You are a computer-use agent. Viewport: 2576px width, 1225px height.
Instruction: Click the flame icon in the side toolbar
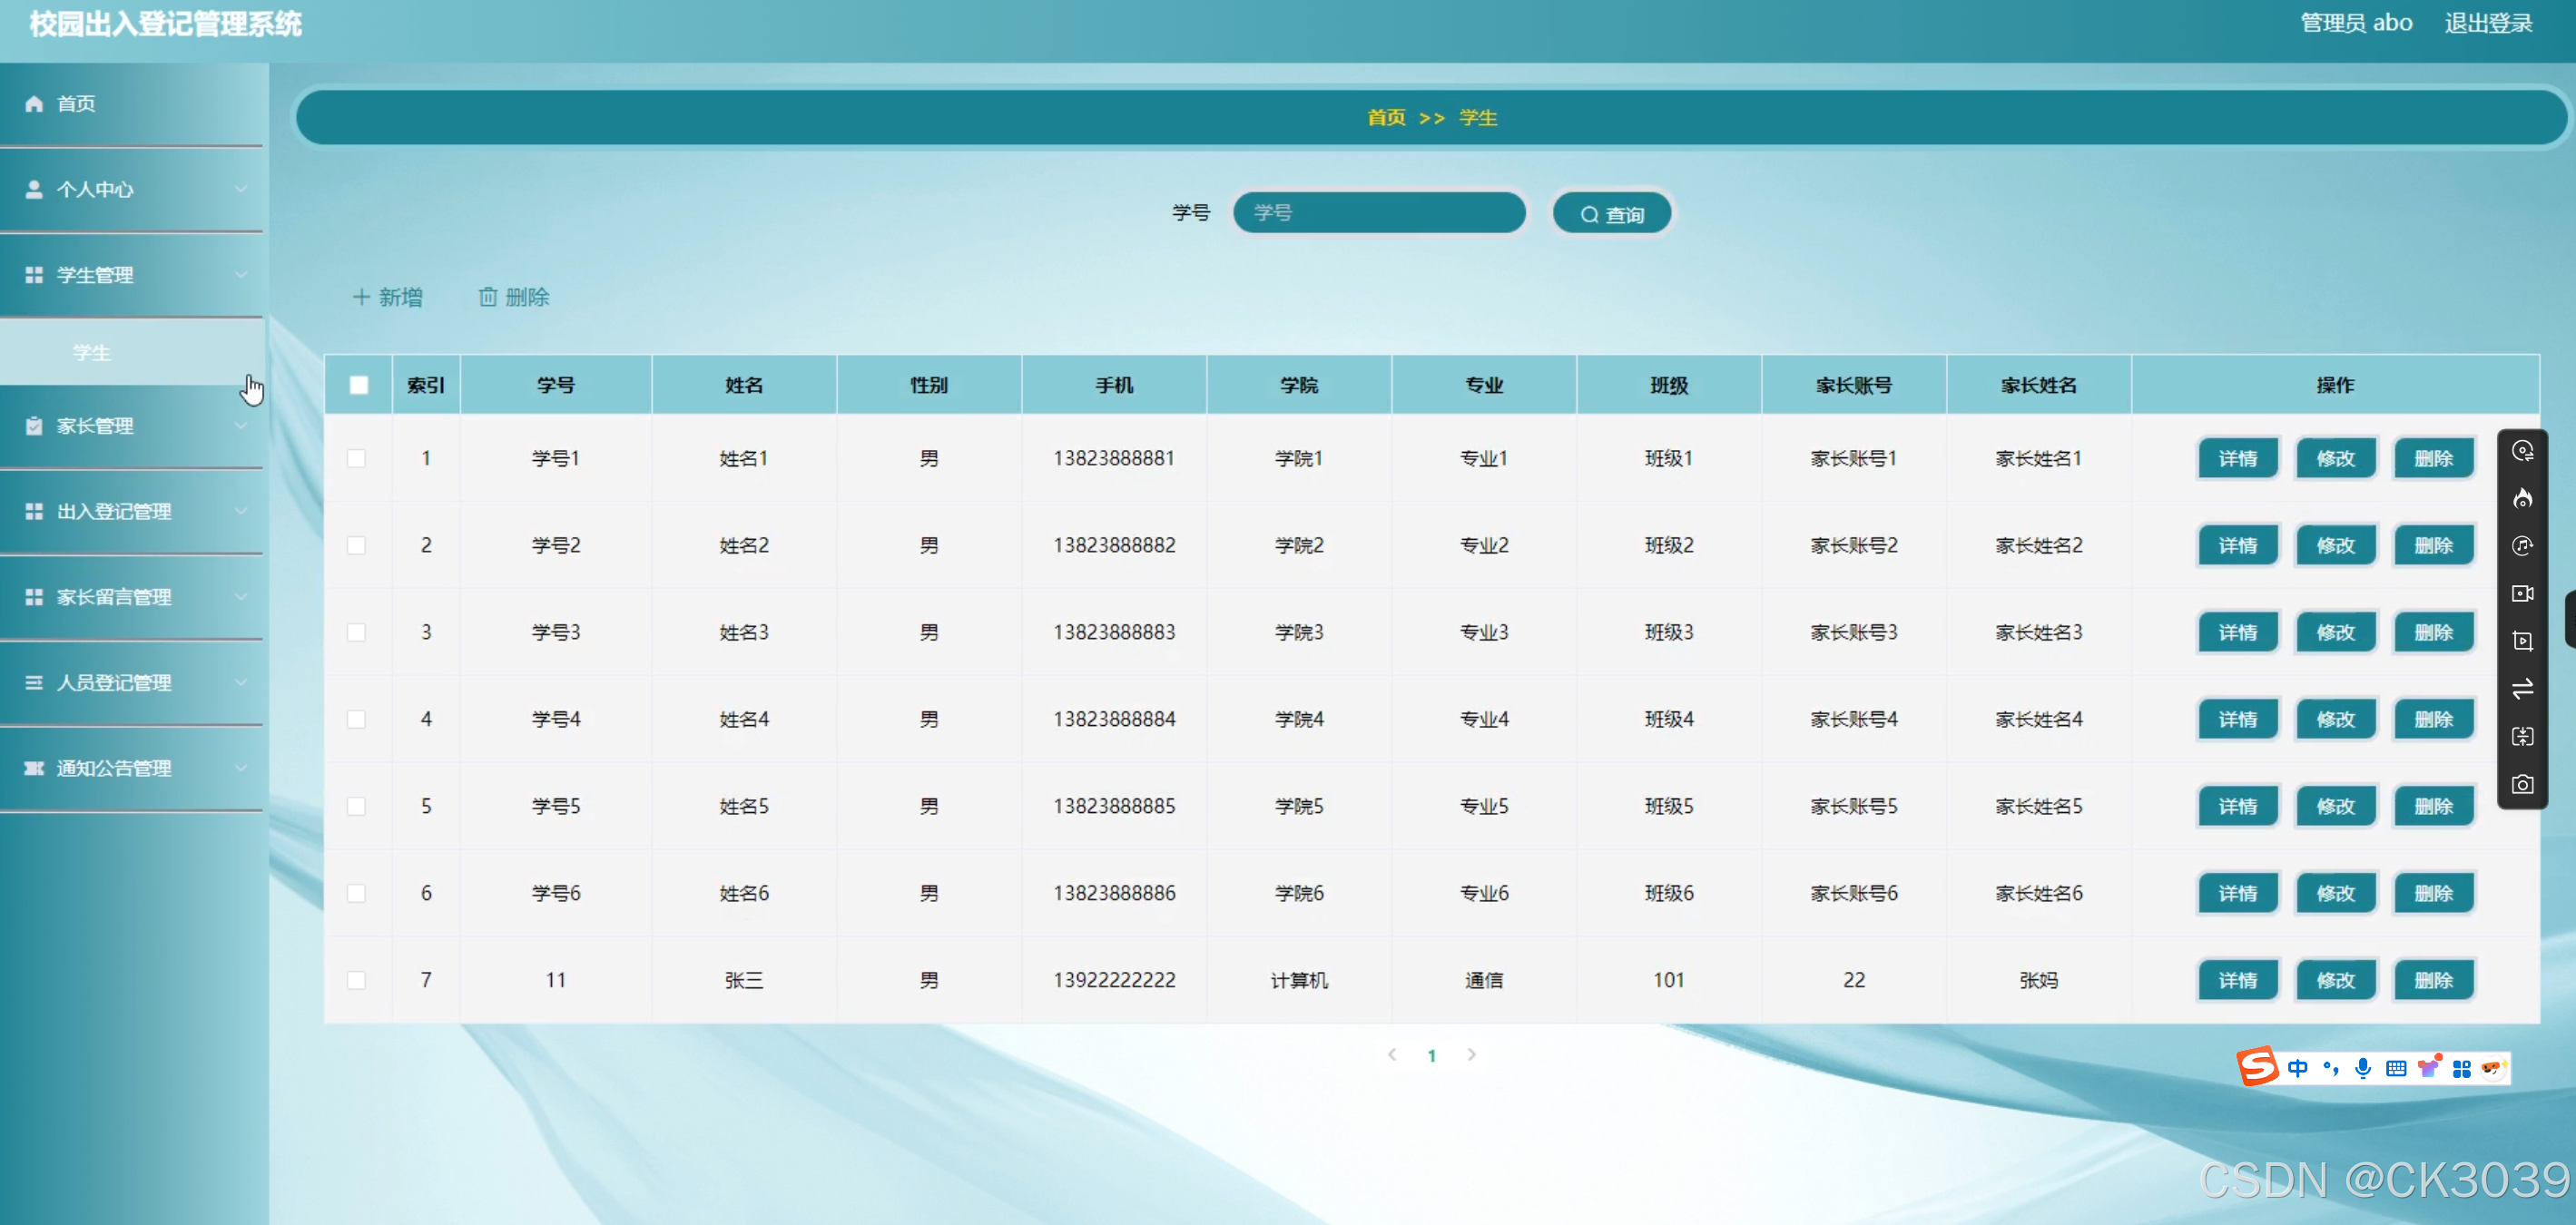click(x=2523, y=499)
